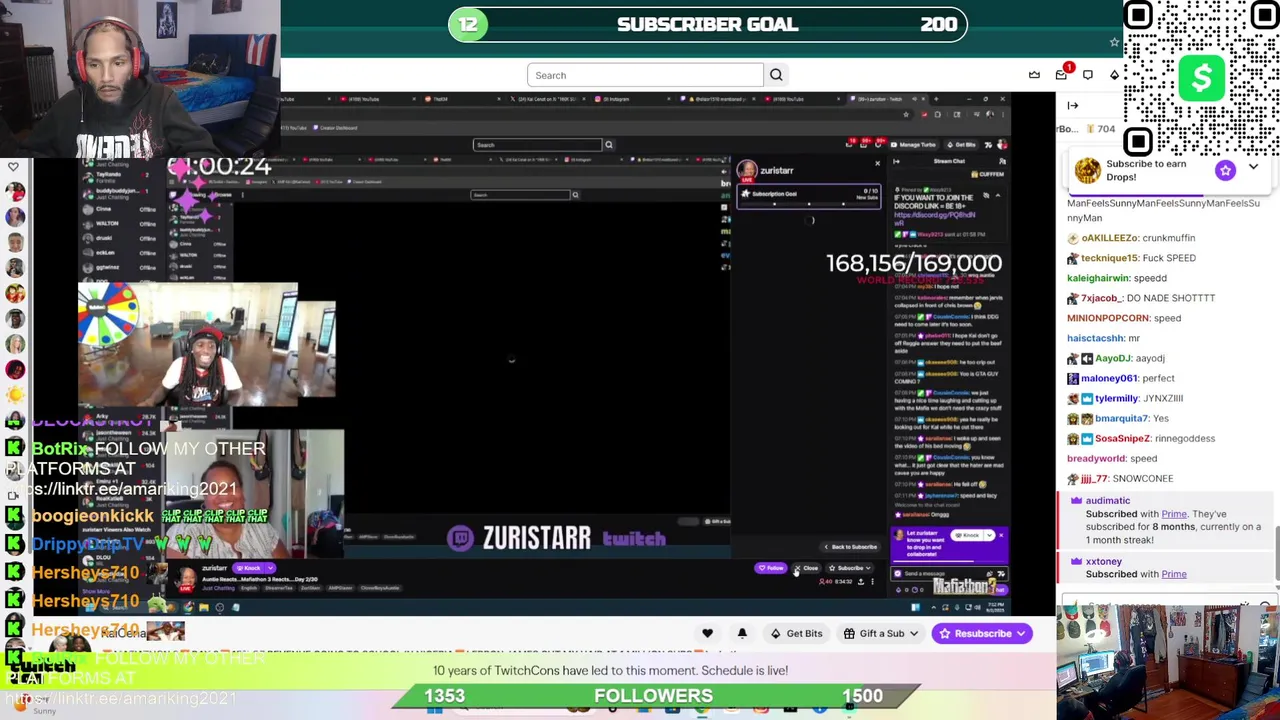Click username MINIONPOPCORN in chat
Image resolution: width=1280 pixels, height=720 pixels.
[1108, 318]
